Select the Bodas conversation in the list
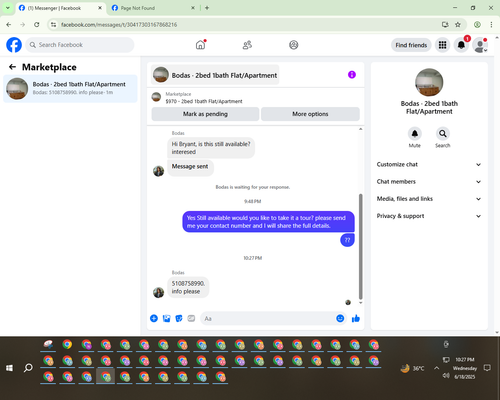500x400 pixels. tap(70, 89)
